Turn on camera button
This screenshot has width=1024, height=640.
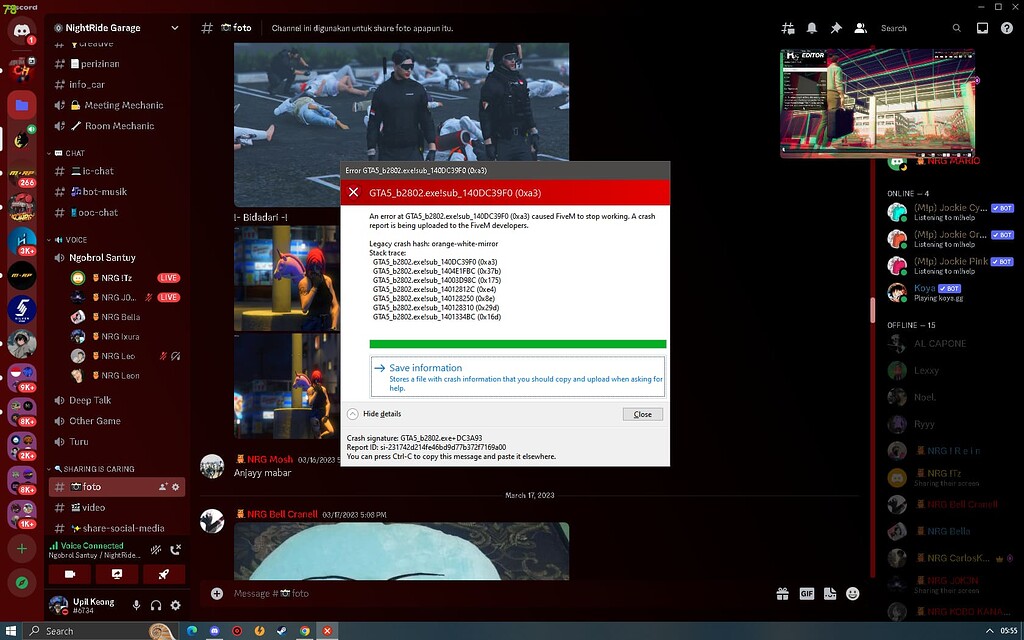[x=70, y=575]
